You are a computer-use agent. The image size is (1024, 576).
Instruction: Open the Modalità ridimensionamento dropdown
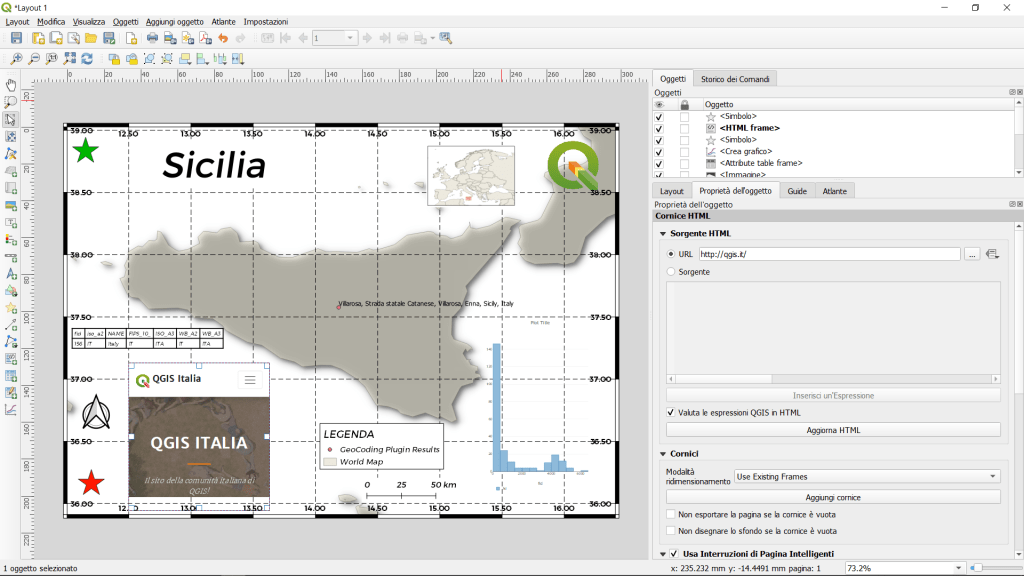pos(866,477)
